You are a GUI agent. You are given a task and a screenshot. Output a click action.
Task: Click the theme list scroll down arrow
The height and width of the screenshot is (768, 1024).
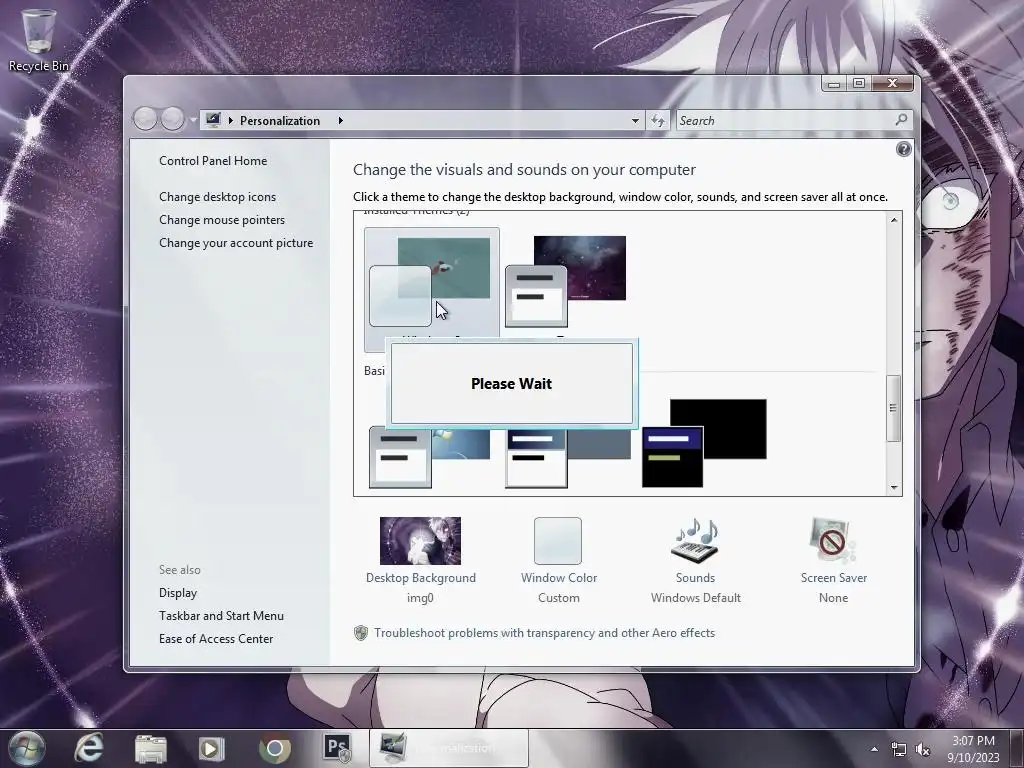coord(894,487)
